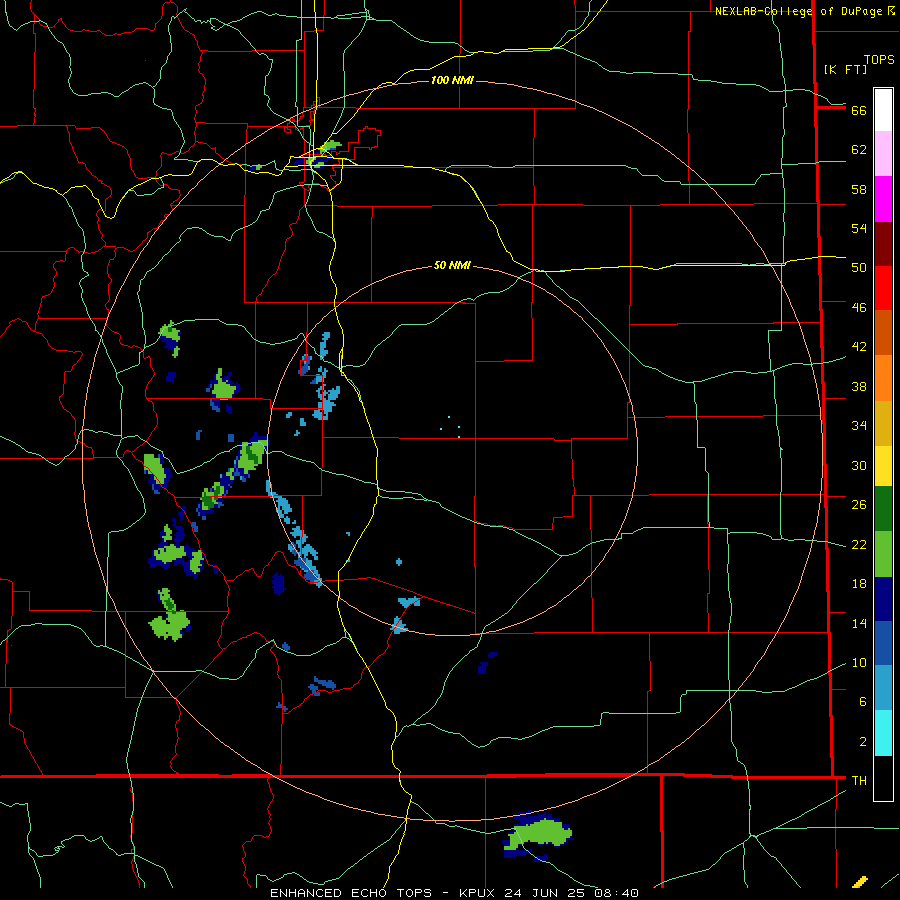Click the dark green legend swatch
The height and width of the screenshot is (900, 900).
point(883,509)
